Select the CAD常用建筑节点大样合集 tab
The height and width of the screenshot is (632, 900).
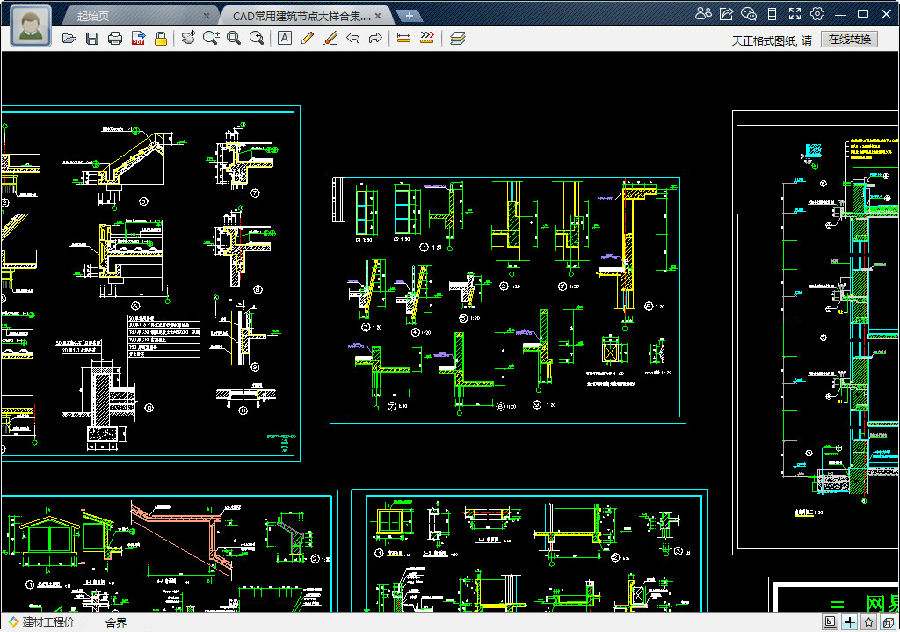(x=301, y=16)
